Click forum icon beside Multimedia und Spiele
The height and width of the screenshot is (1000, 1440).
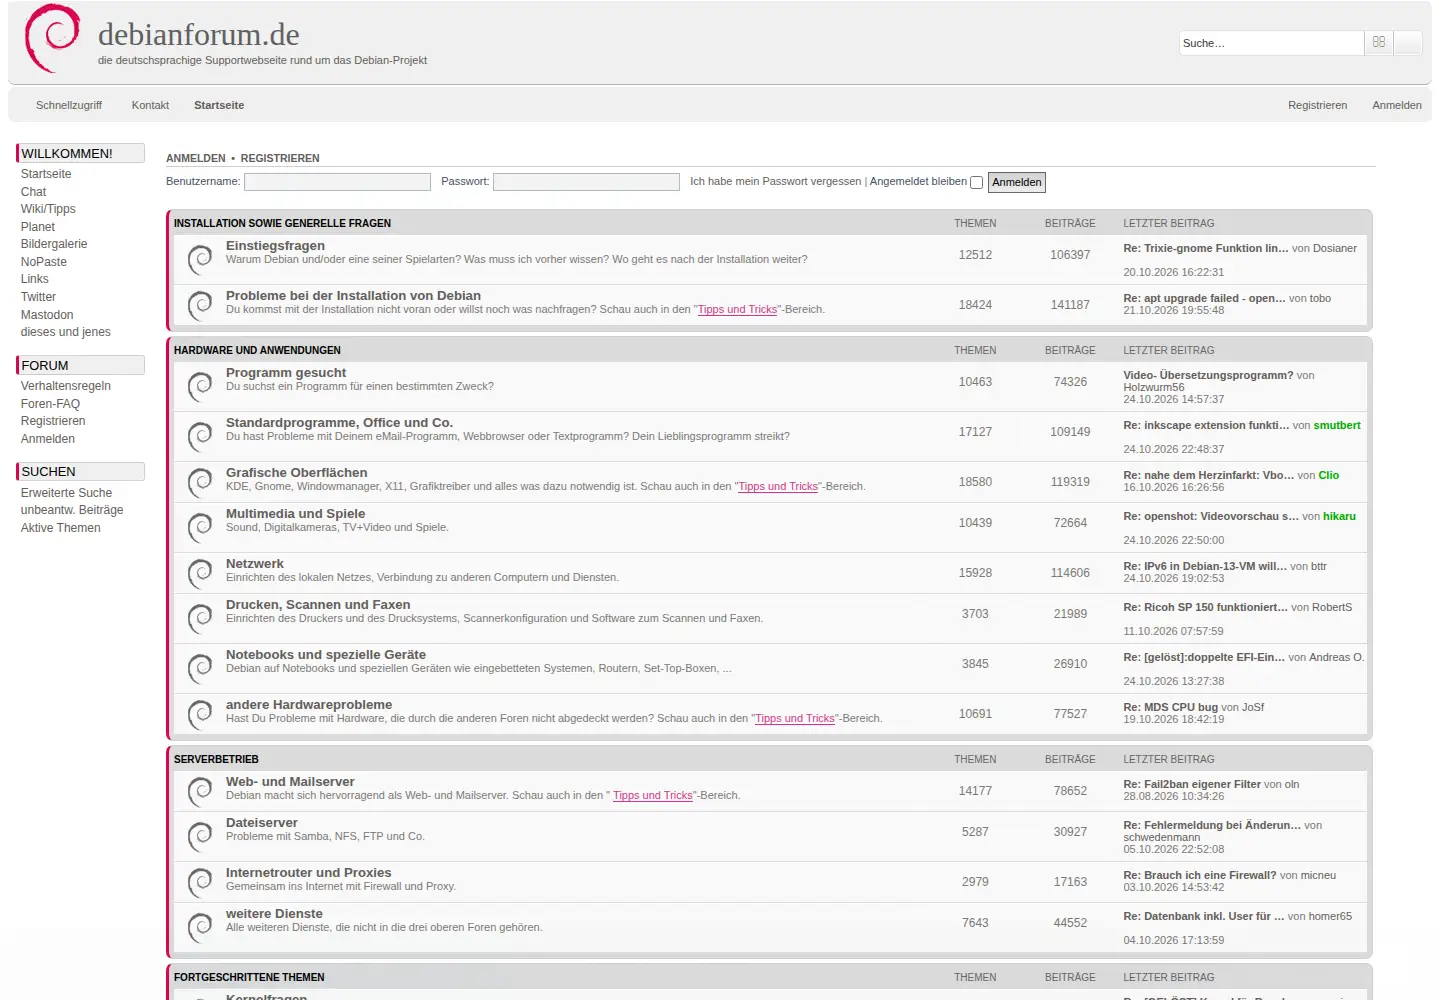pyautogui.click(x=200, y=527)
